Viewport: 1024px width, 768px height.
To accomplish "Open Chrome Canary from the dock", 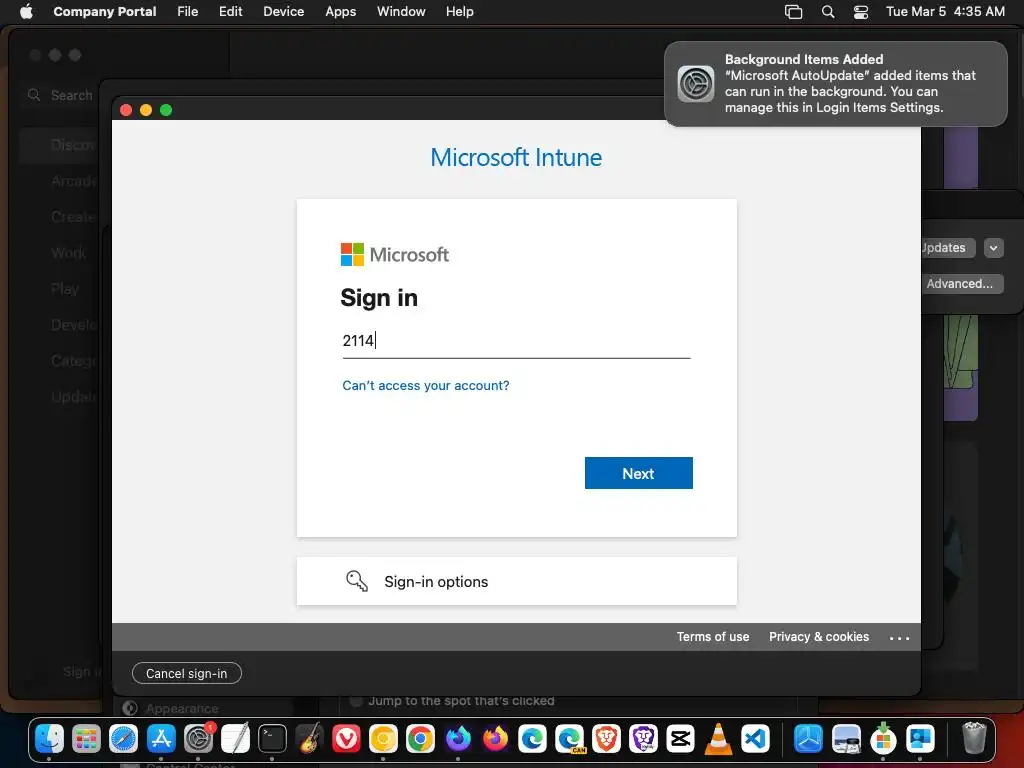I will [x=383, y=739].
